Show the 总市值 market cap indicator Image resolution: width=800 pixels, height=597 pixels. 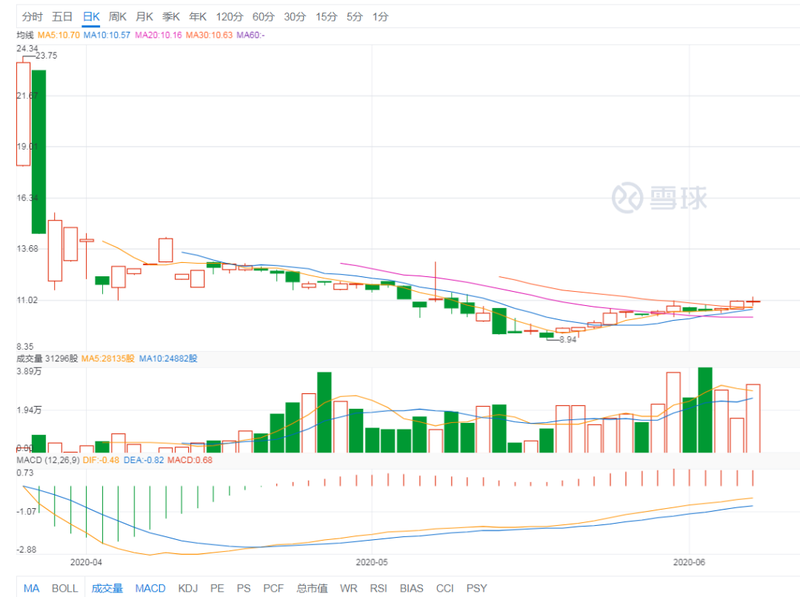pyautogui.click(x=312, y=588)
